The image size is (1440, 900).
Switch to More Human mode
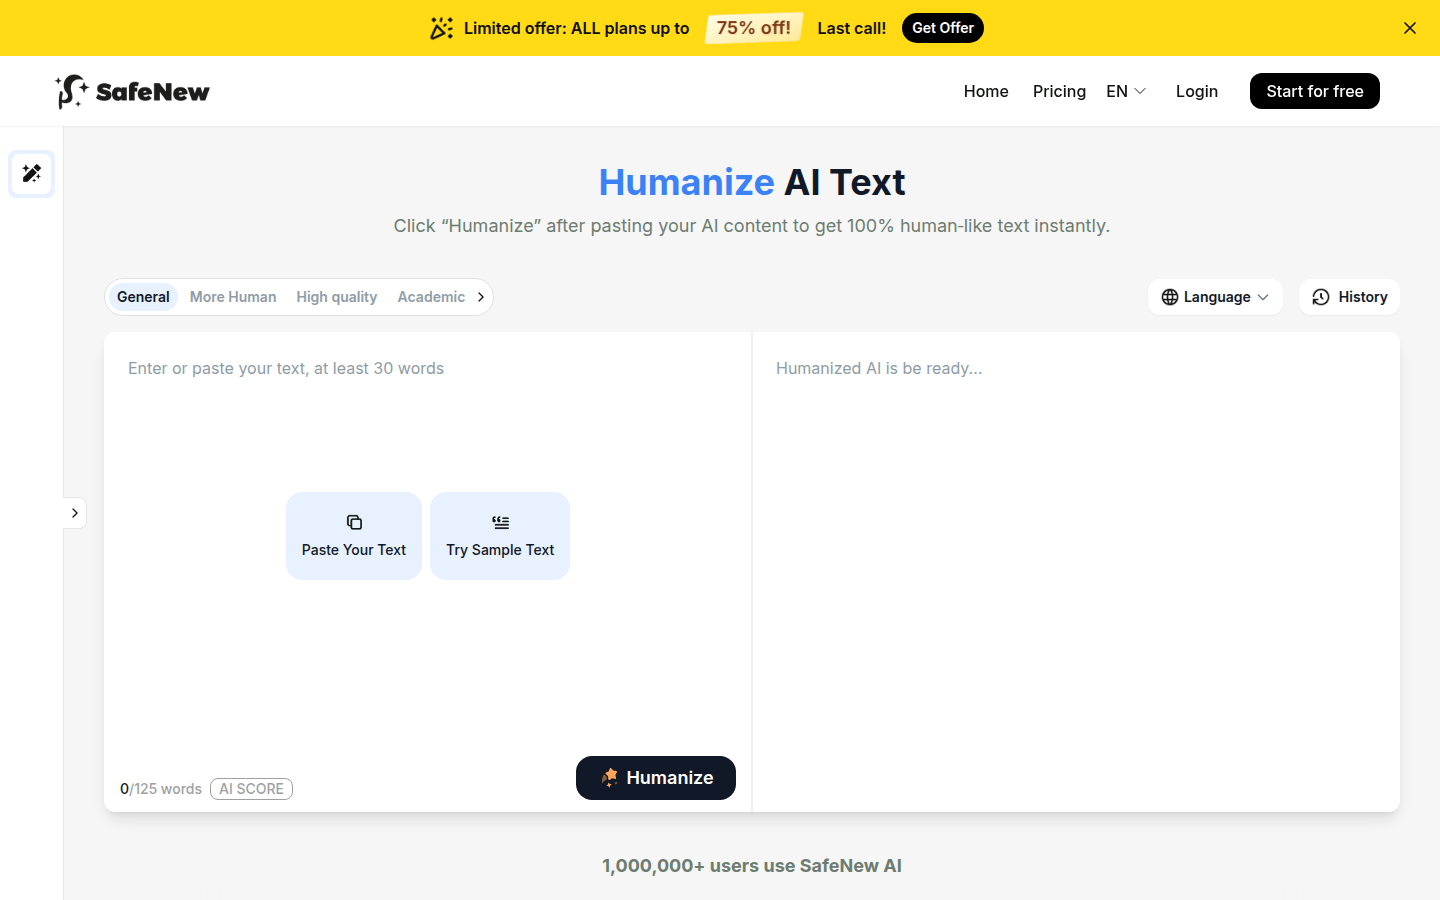[233, 297]
